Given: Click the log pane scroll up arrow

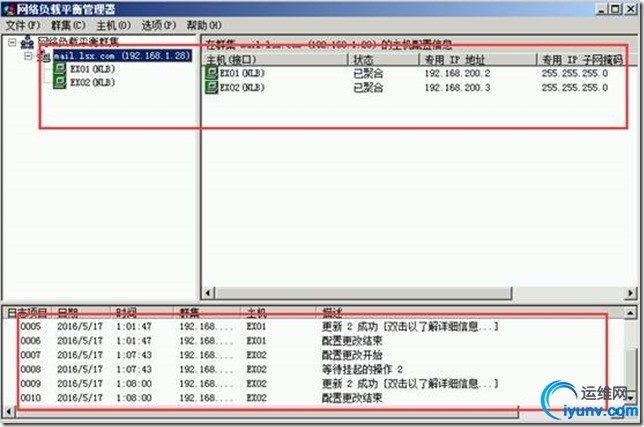Looking at the screenshot, I should (x=630, y=313).
